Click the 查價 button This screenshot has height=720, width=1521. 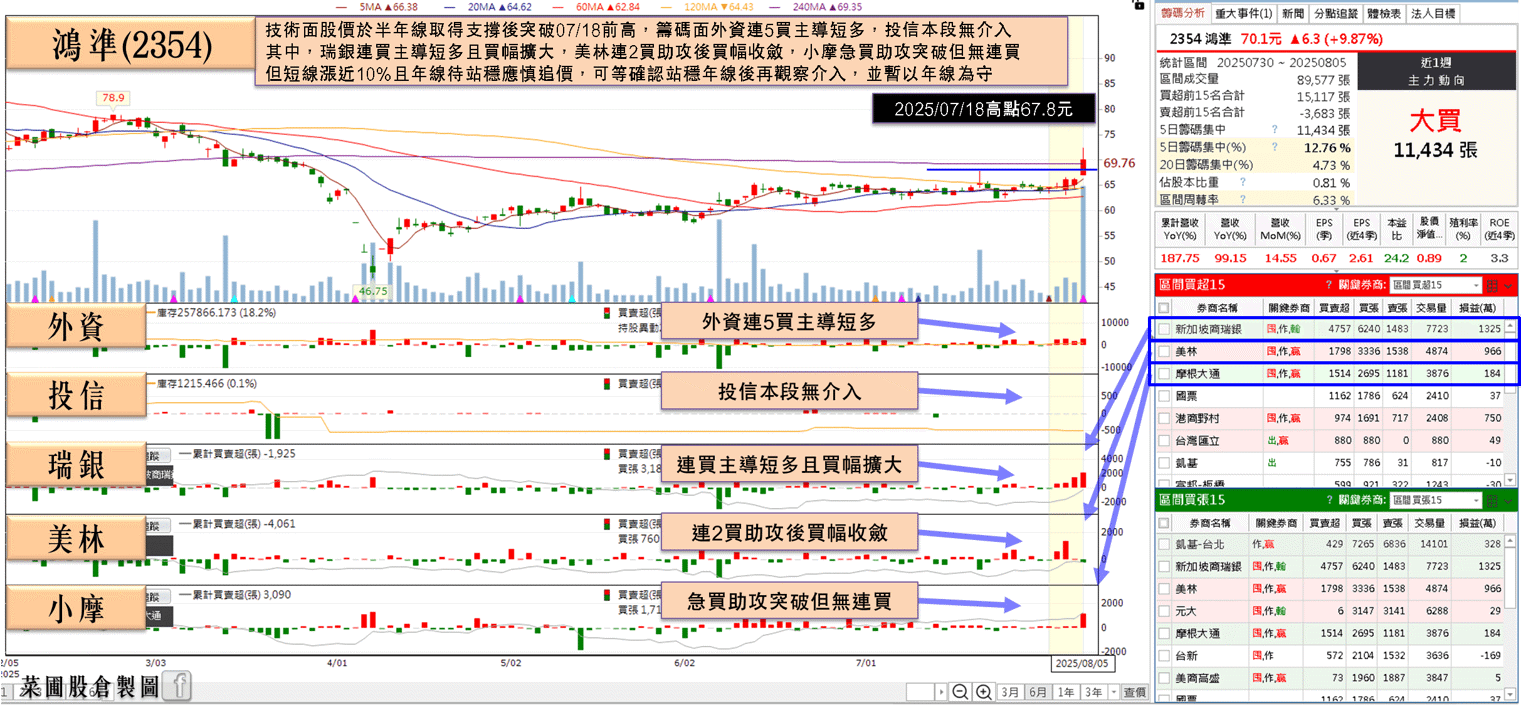[1134, 692]
